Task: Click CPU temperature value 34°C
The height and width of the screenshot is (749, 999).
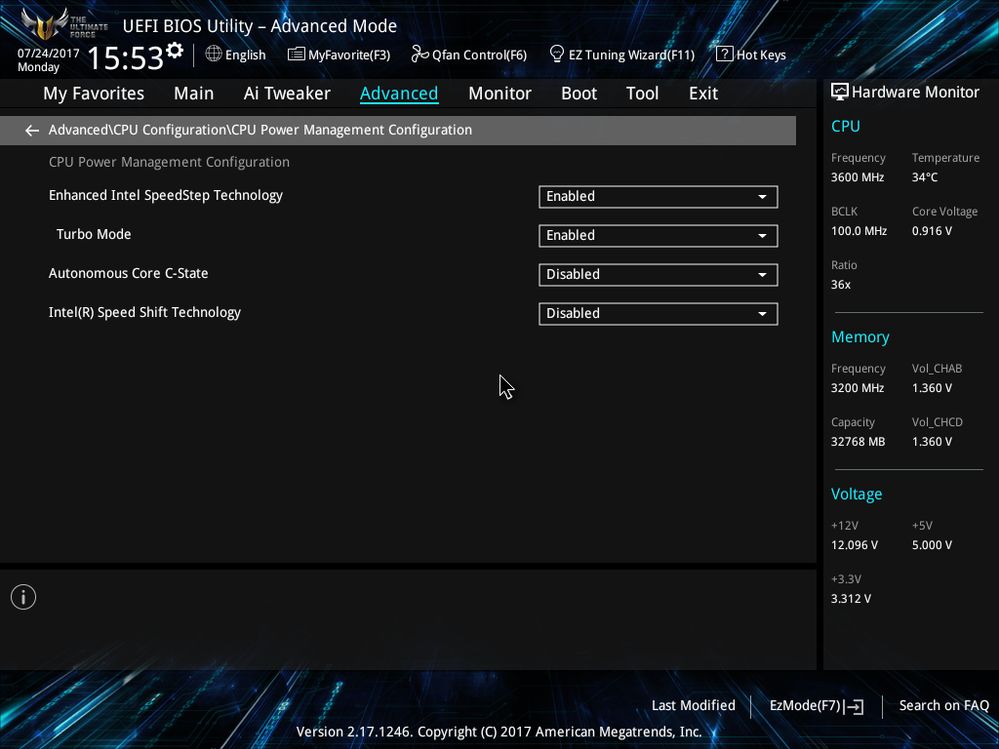Action: pyautogui.click(x=924, y=178)
